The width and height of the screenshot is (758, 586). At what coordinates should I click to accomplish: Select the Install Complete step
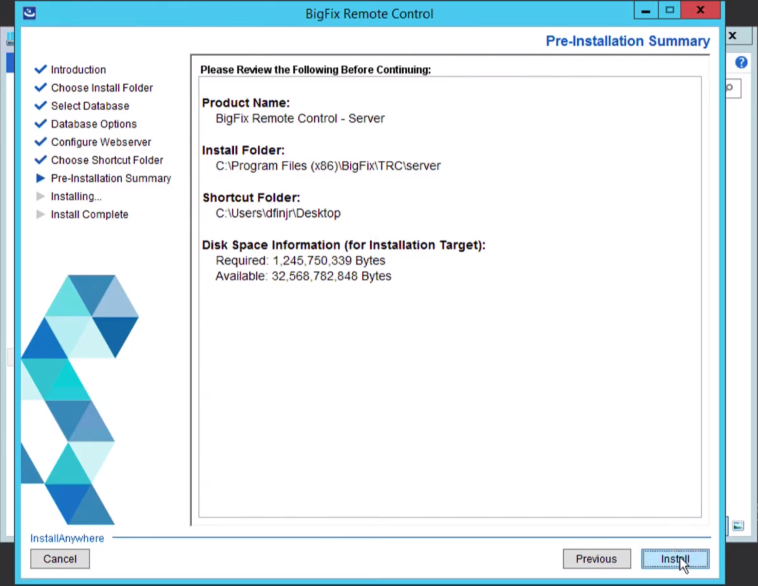point(89,215)
